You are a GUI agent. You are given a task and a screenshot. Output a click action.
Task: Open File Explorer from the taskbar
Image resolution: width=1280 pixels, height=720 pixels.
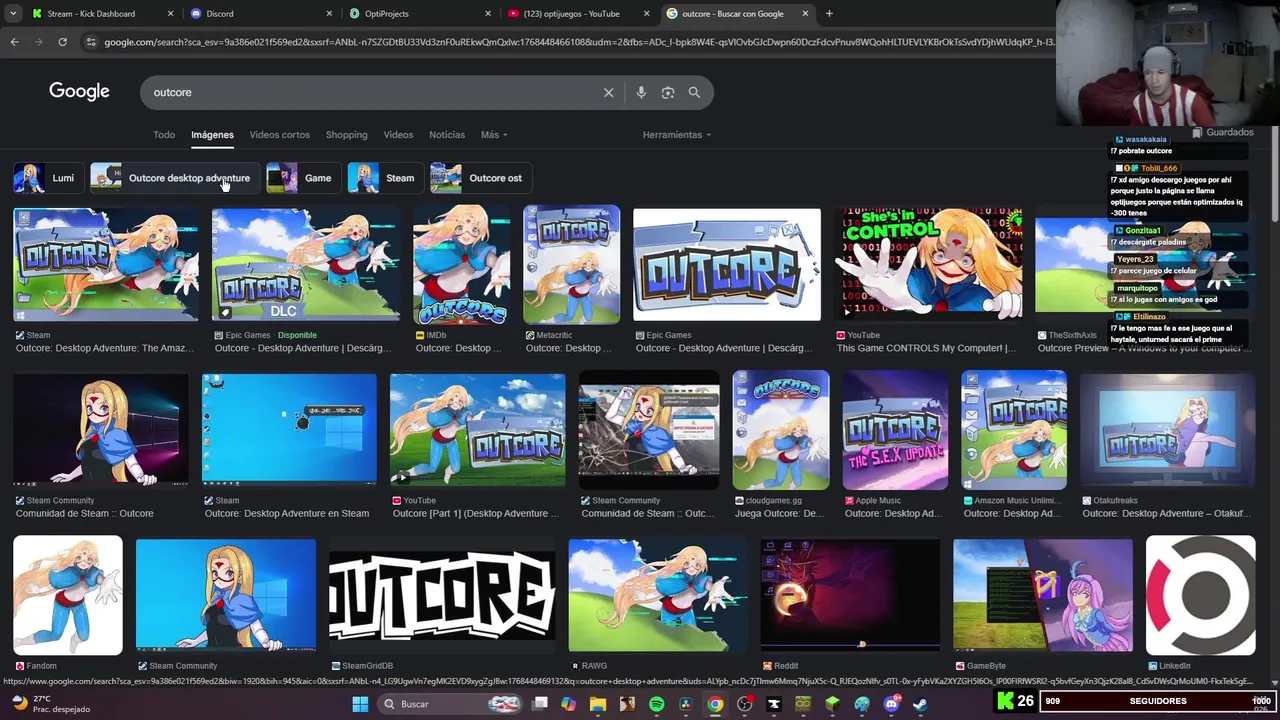coord(598,704)
